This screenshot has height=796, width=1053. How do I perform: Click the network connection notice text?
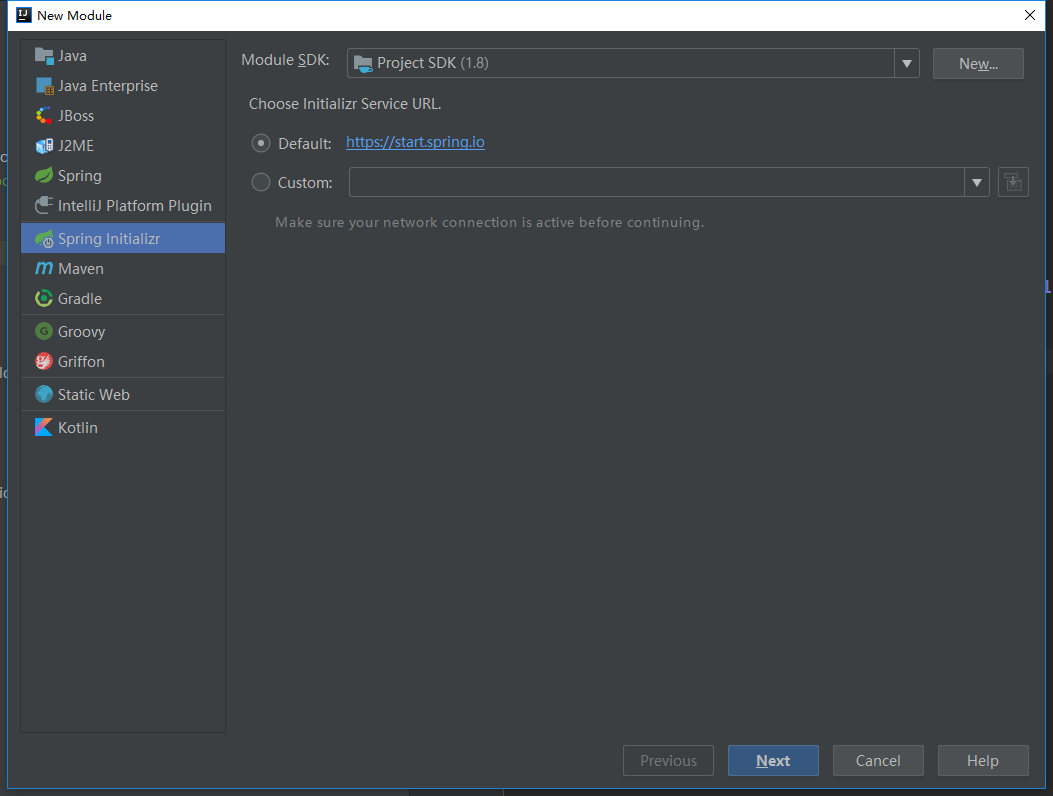tap(490, 222)
